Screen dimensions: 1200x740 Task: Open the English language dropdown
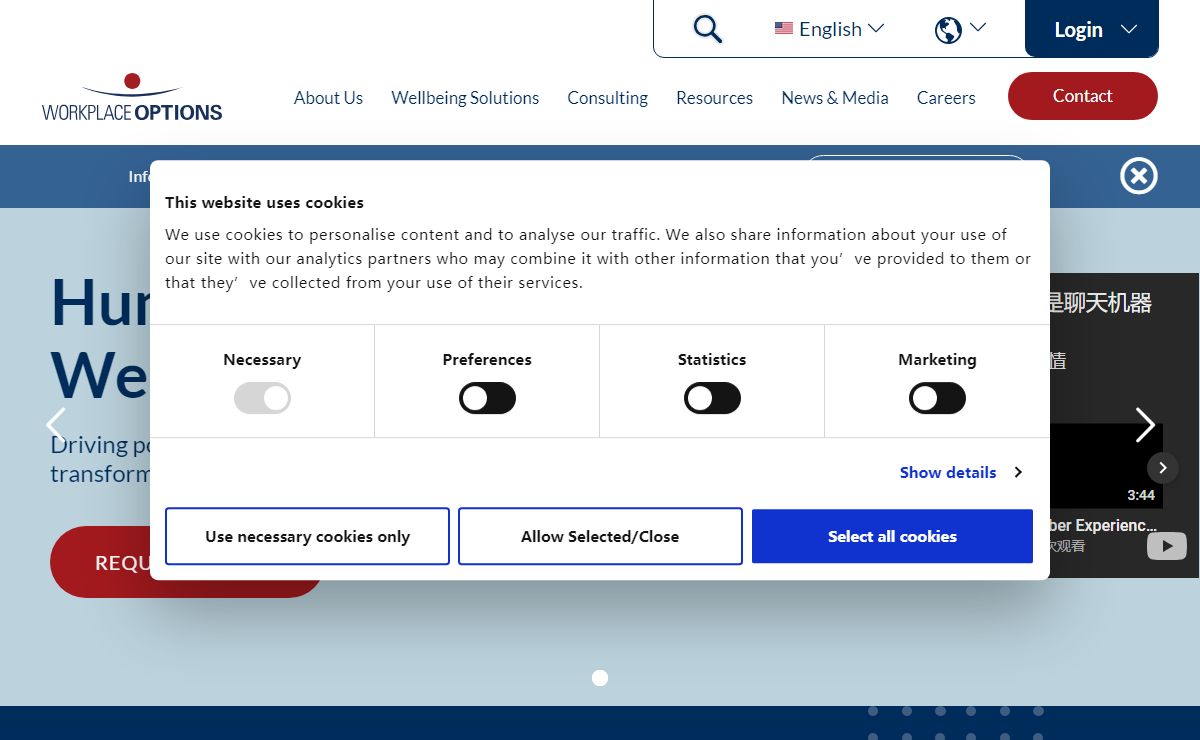(829, 29)
